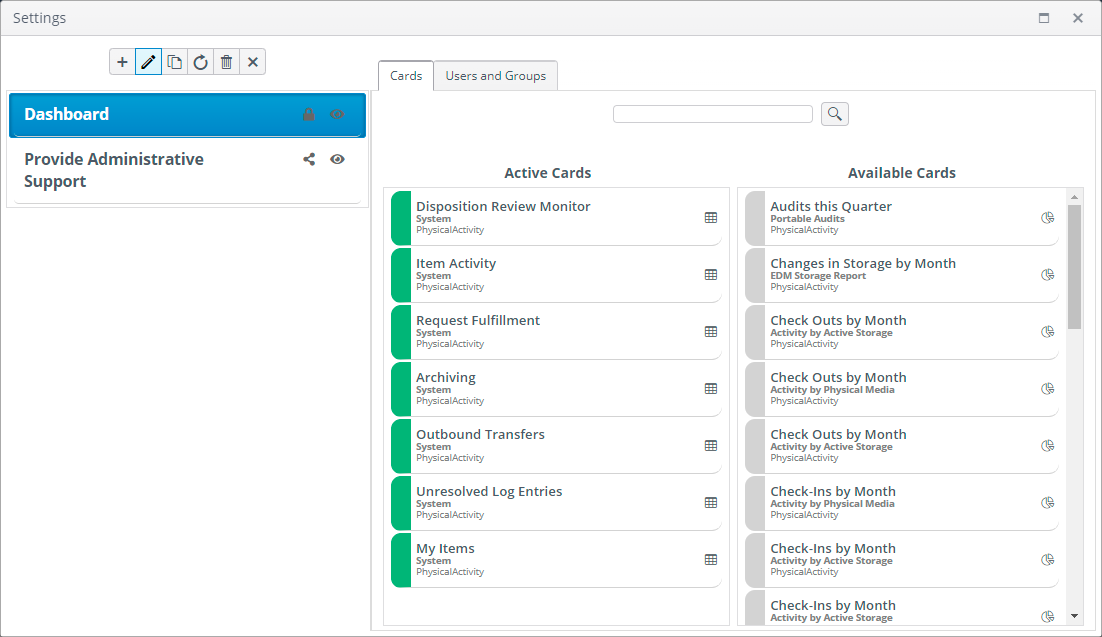Click grid icon on Outbound Transfers card
The image size is (1102, 637).
[711, 446]
